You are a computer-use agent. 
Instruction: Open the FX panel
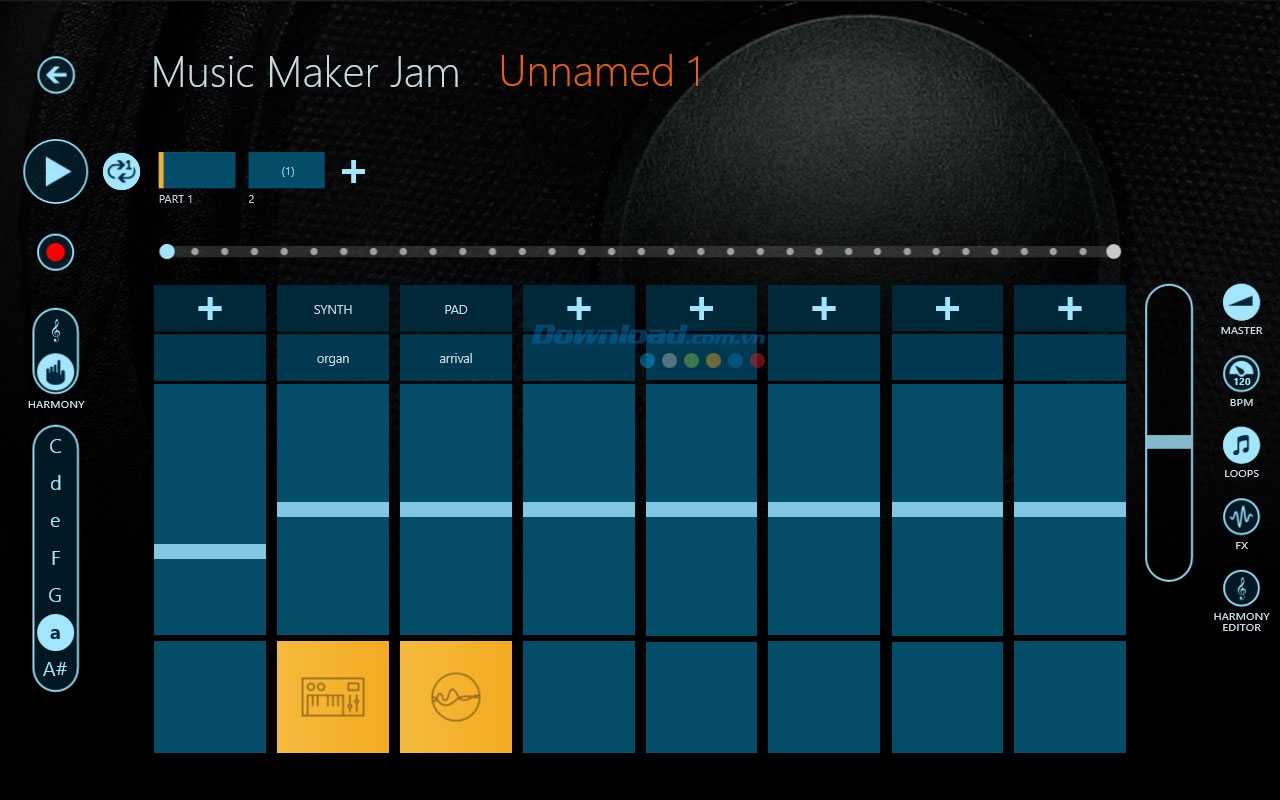[x=1241, y=518]
